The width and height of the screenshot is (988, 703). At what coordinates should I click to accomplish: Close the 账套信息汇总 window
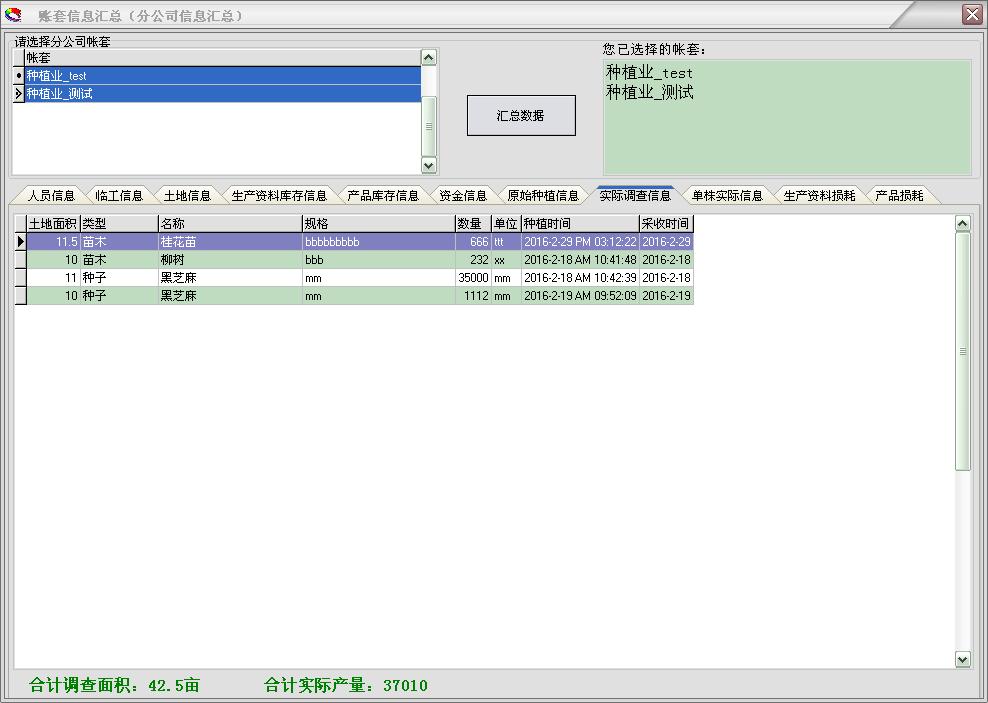pos(971,14)
